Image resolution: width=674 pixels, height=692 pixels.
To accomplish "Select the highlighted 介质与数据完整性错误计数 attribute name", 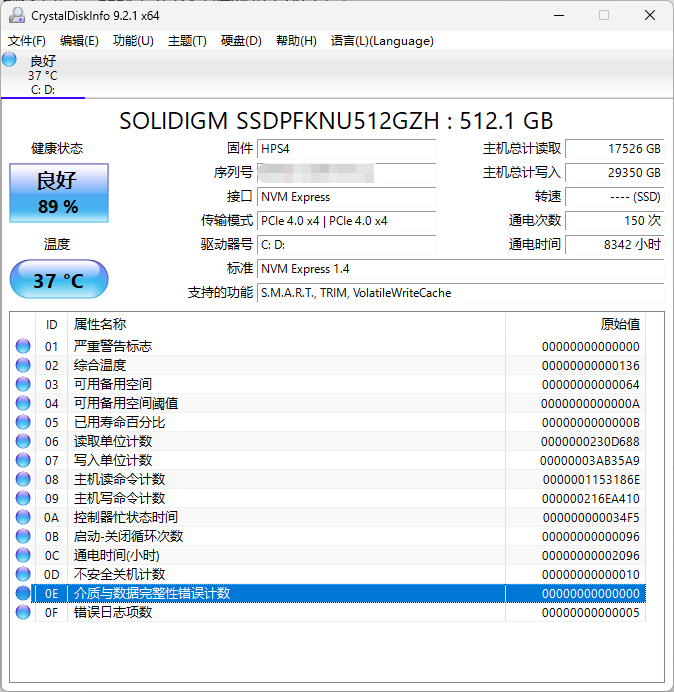I will (152, 593).
